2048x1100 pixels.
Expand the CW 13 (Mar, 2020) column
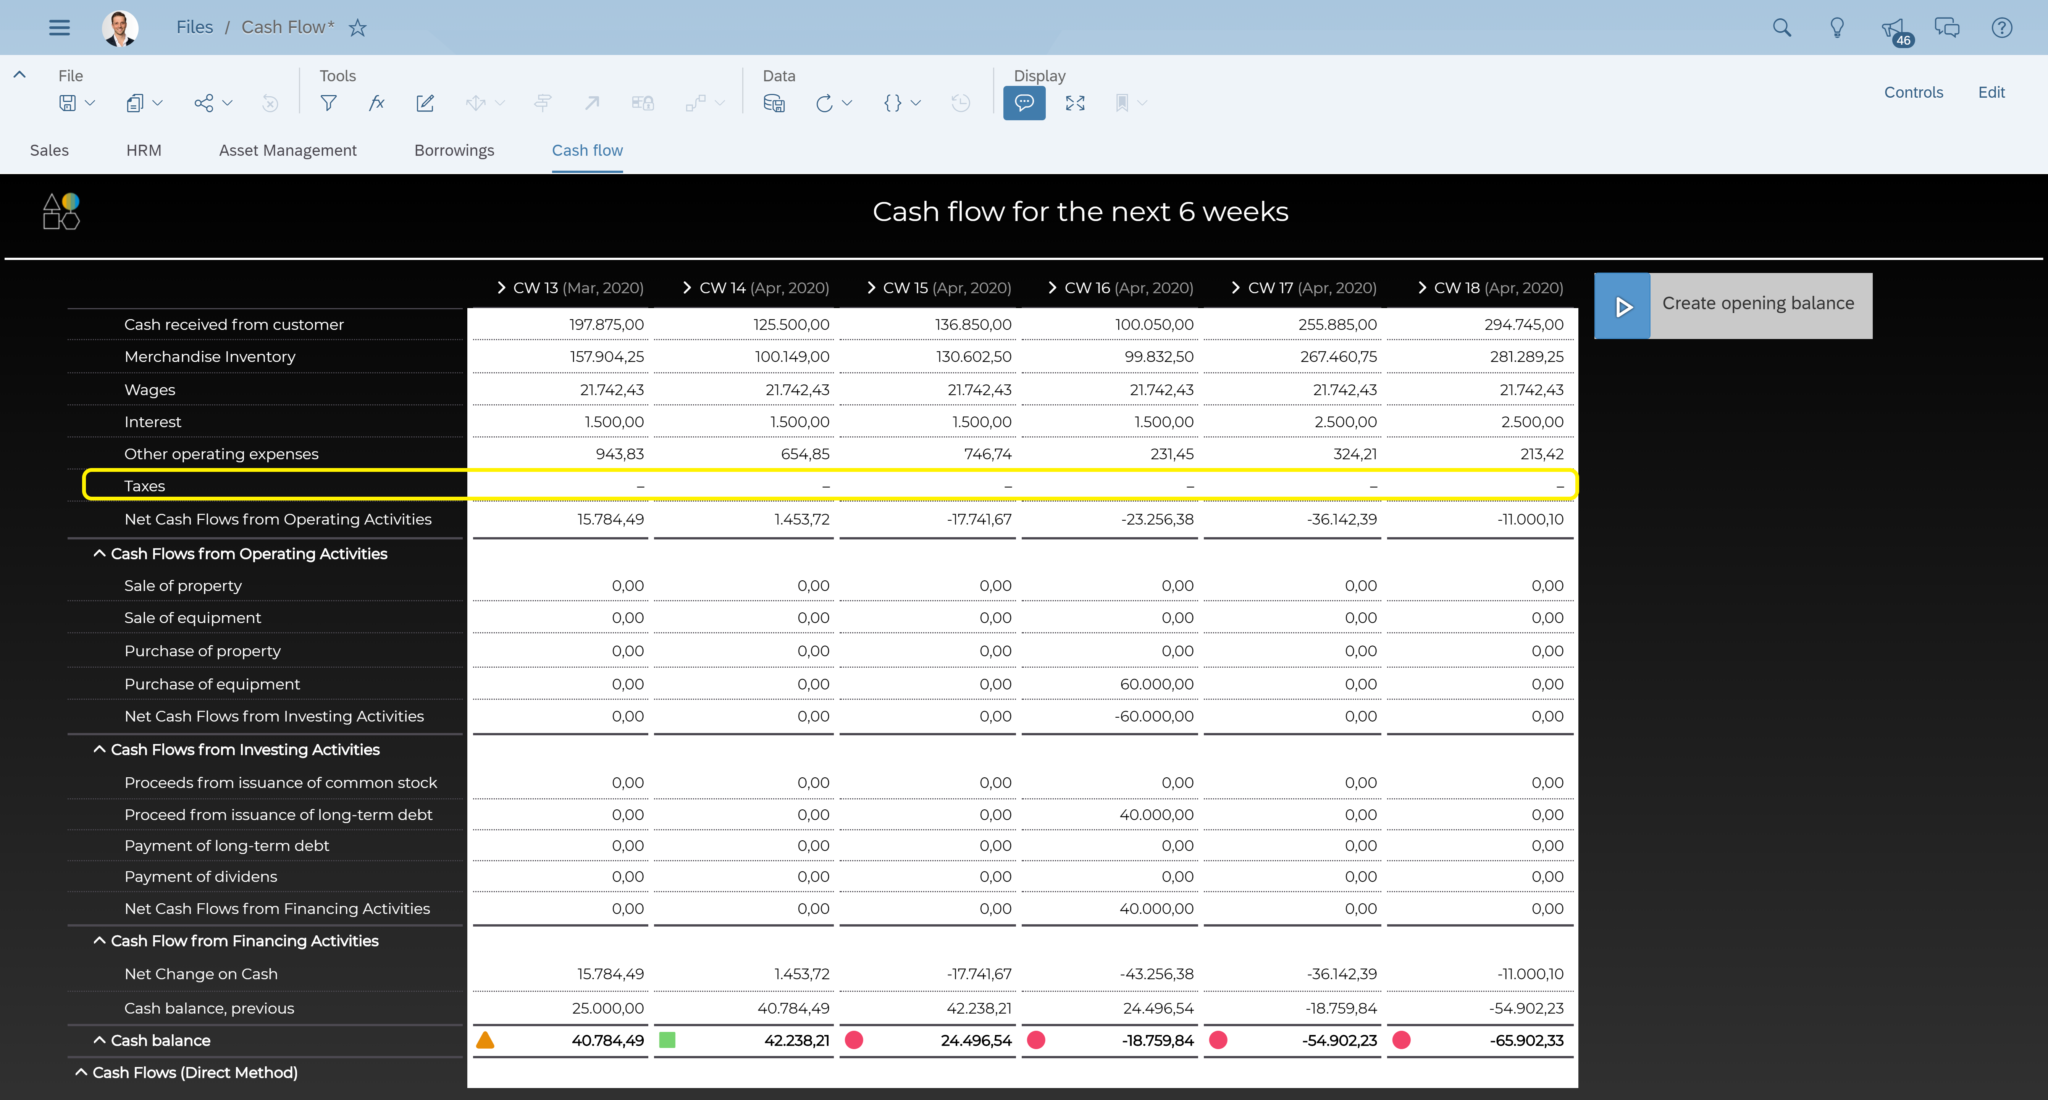coord(502,288)
